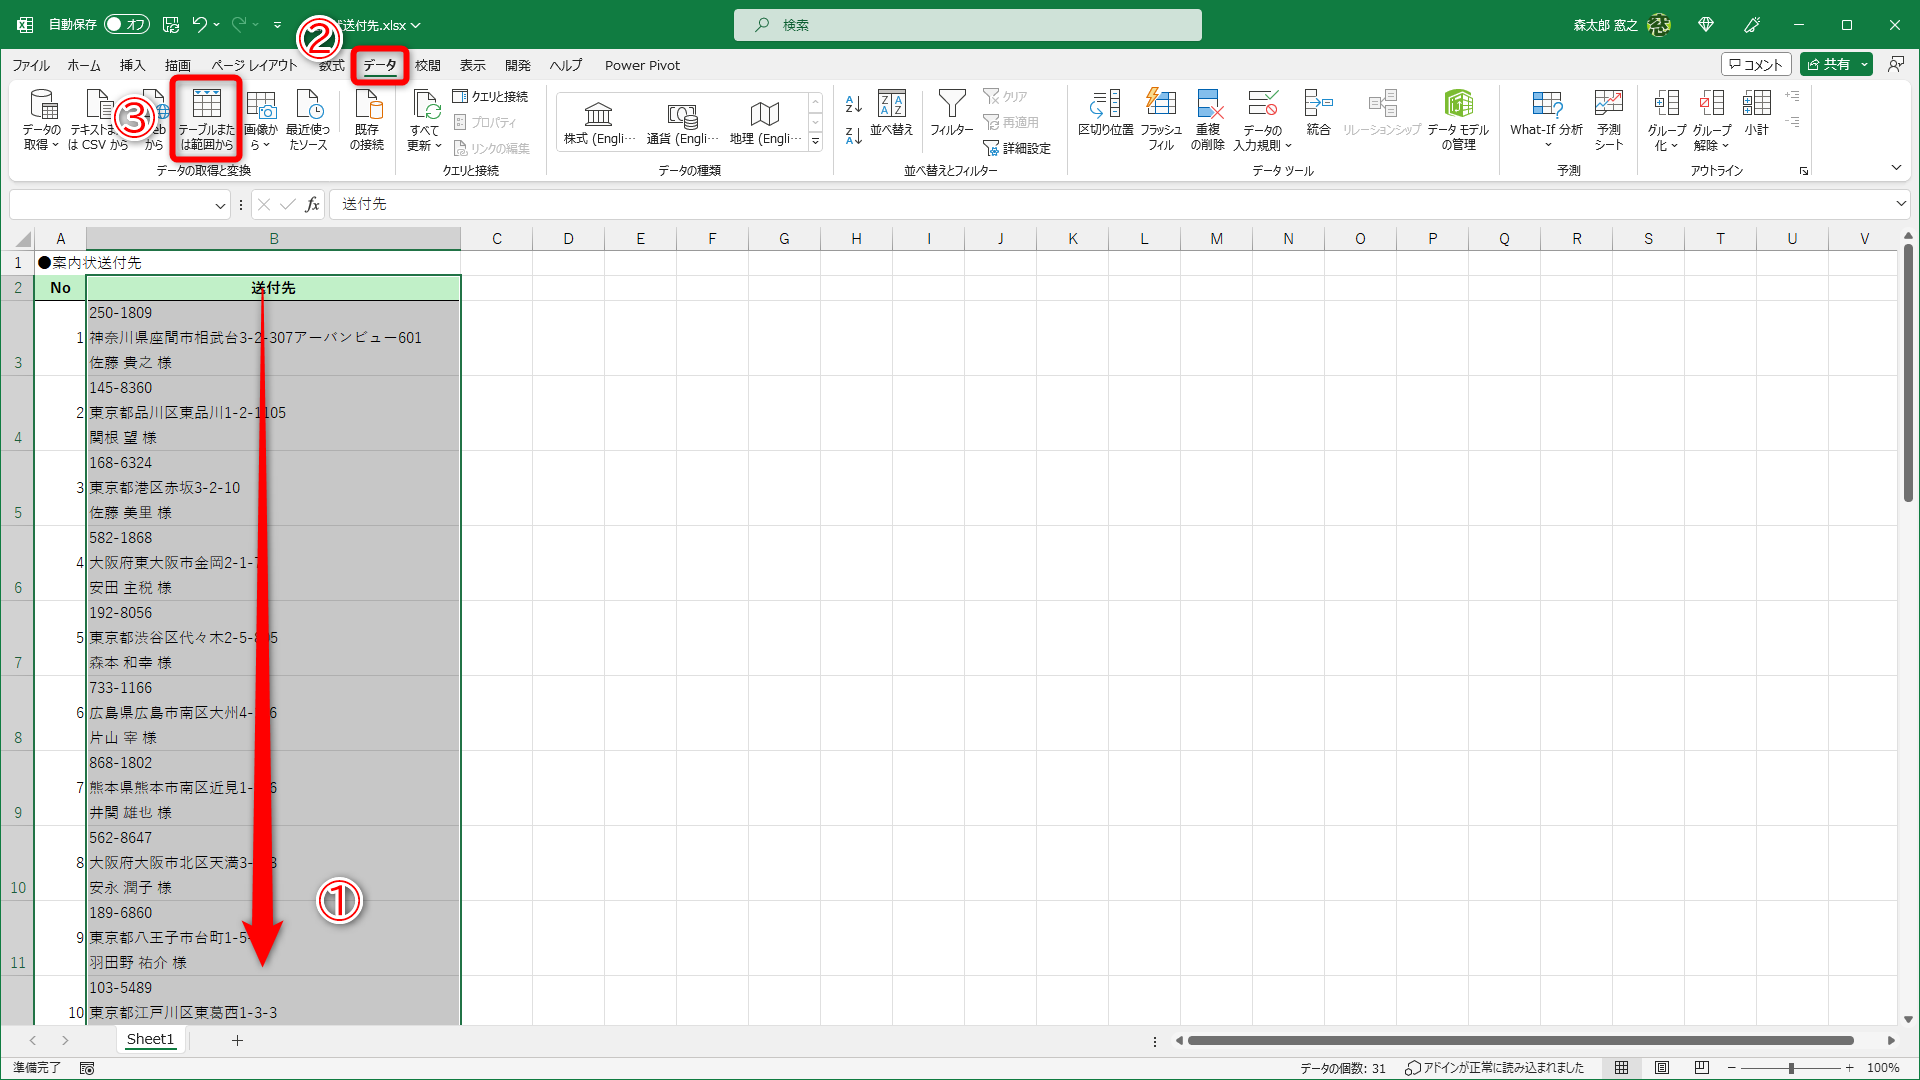Viewport: 1920px width, 1080px height.
Task: Click Sort A to Z ascending icon
Action: [x=853, y=104]
